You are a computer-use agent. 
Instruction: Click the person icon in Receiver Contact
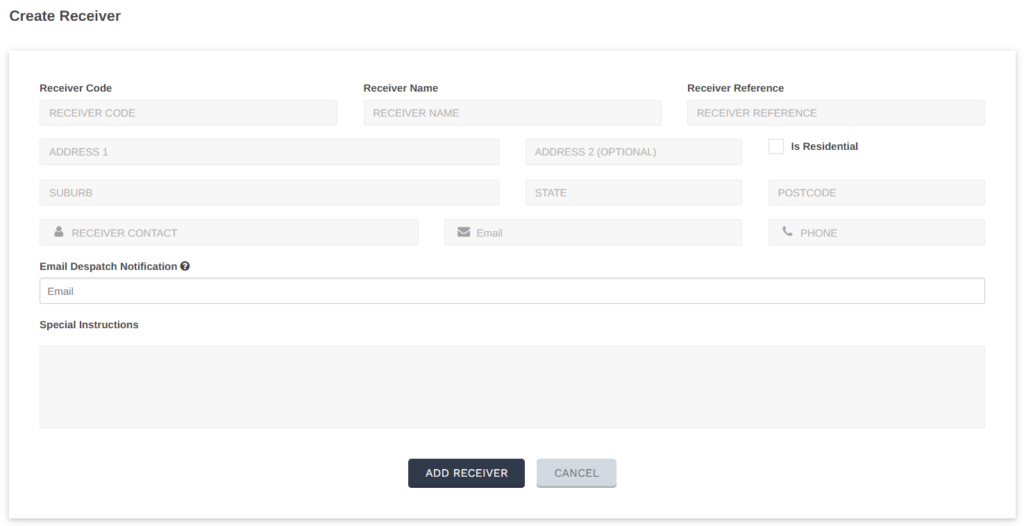point(59,232)
